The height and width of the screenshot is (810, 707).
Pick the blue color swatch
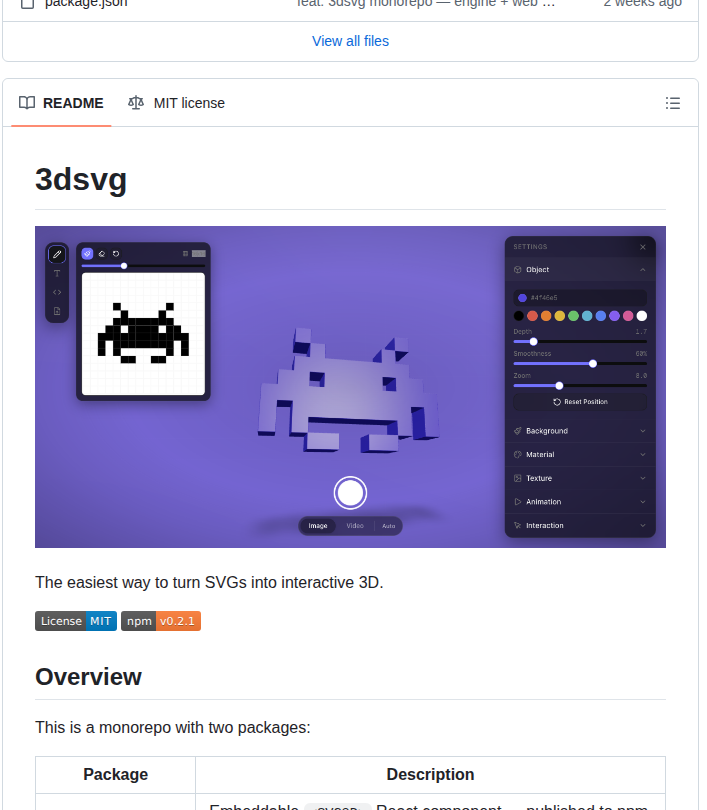click(601, 316)
